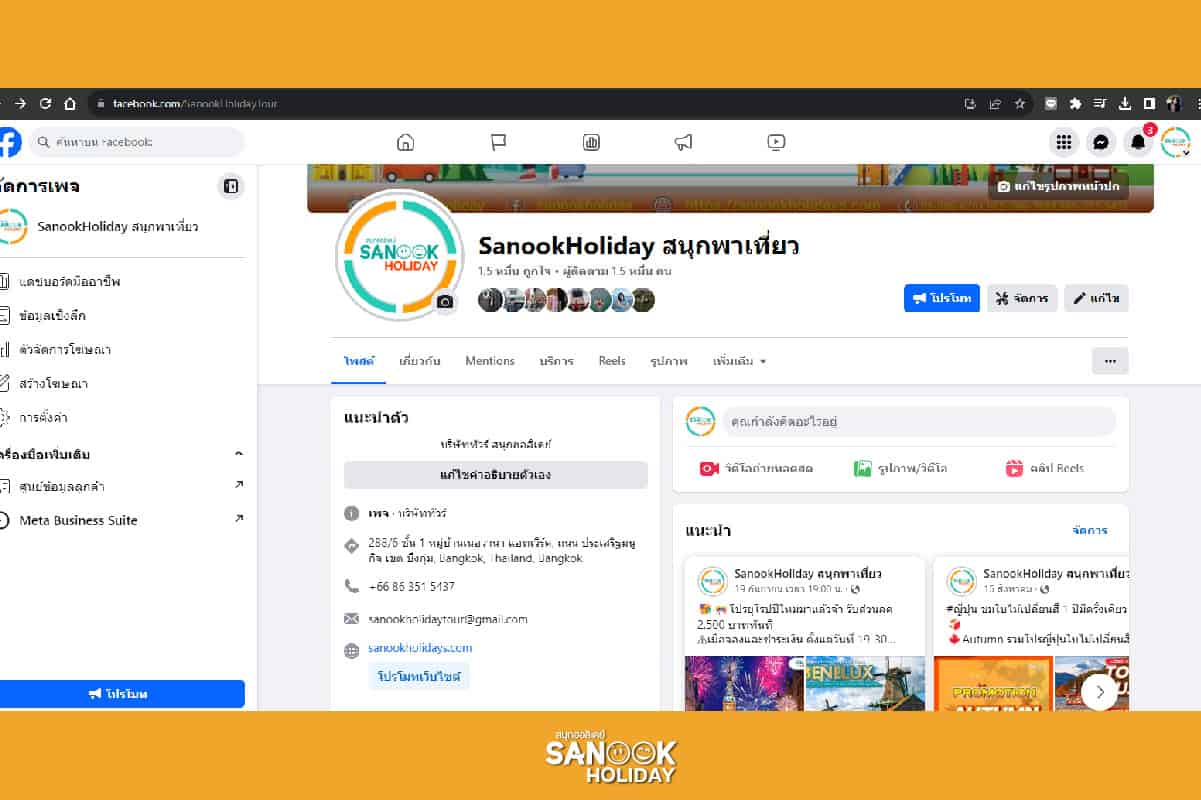The height and width of the screenshot is (800, 1201).
Task: Click the blue โปรโมท button
Action: tap(941, 297)
